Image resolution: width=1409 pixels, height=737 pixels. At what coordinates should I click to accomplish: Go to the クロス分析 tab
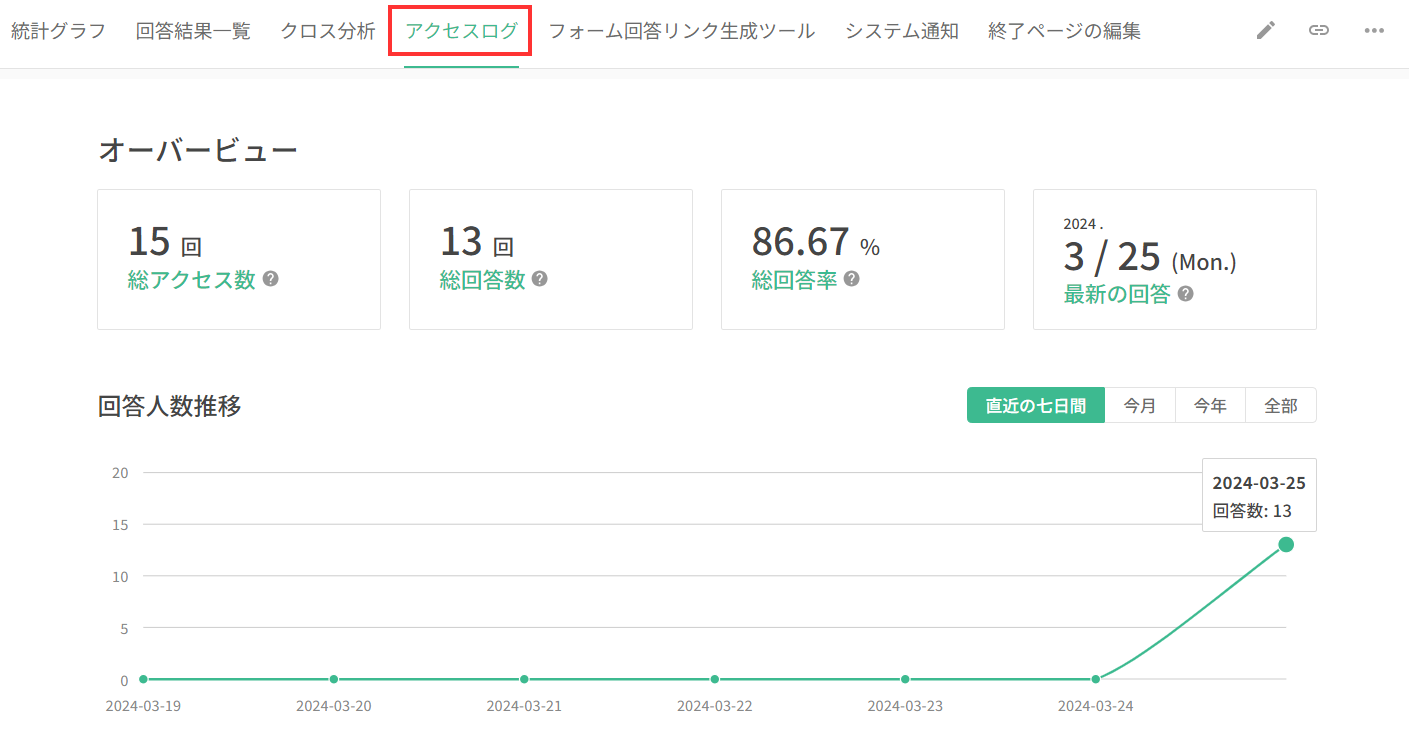point(328,31)
